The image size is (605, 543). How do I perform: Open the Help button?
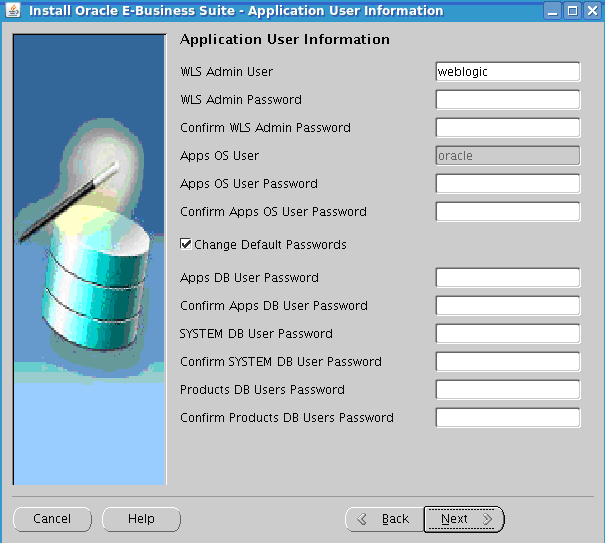[x=141, y=519]
